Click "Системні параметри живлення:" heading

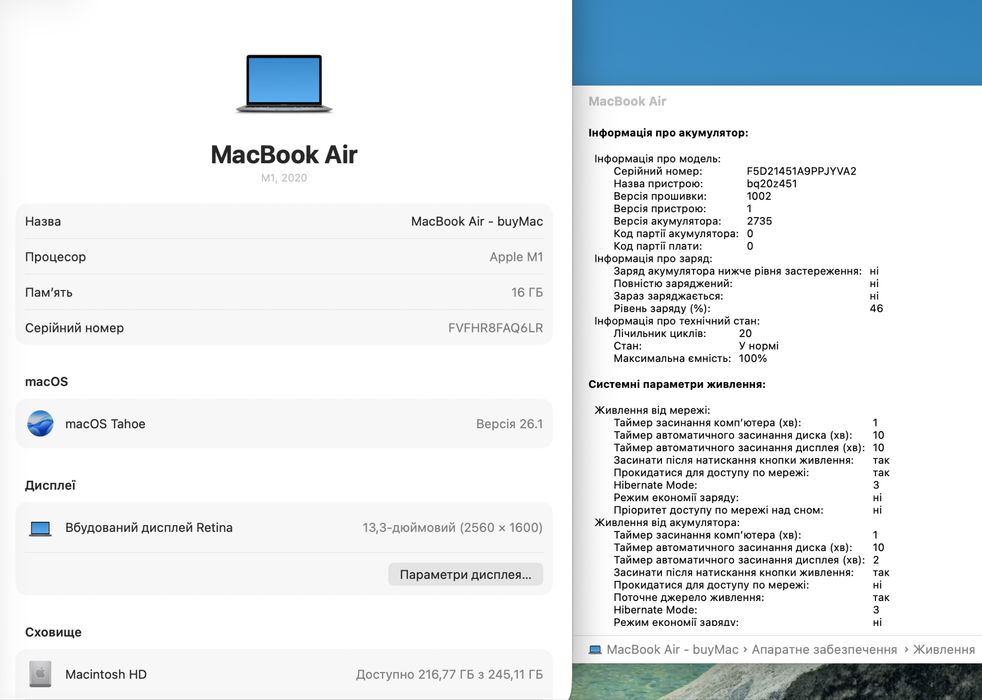[x=677, y=384]
